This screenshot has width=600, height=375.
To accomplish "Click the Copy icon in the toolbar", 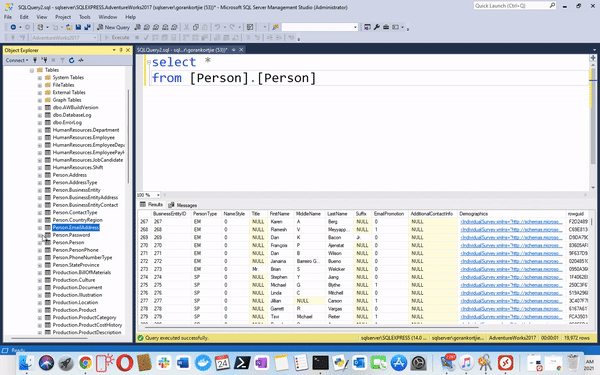I will pos(196,27).
